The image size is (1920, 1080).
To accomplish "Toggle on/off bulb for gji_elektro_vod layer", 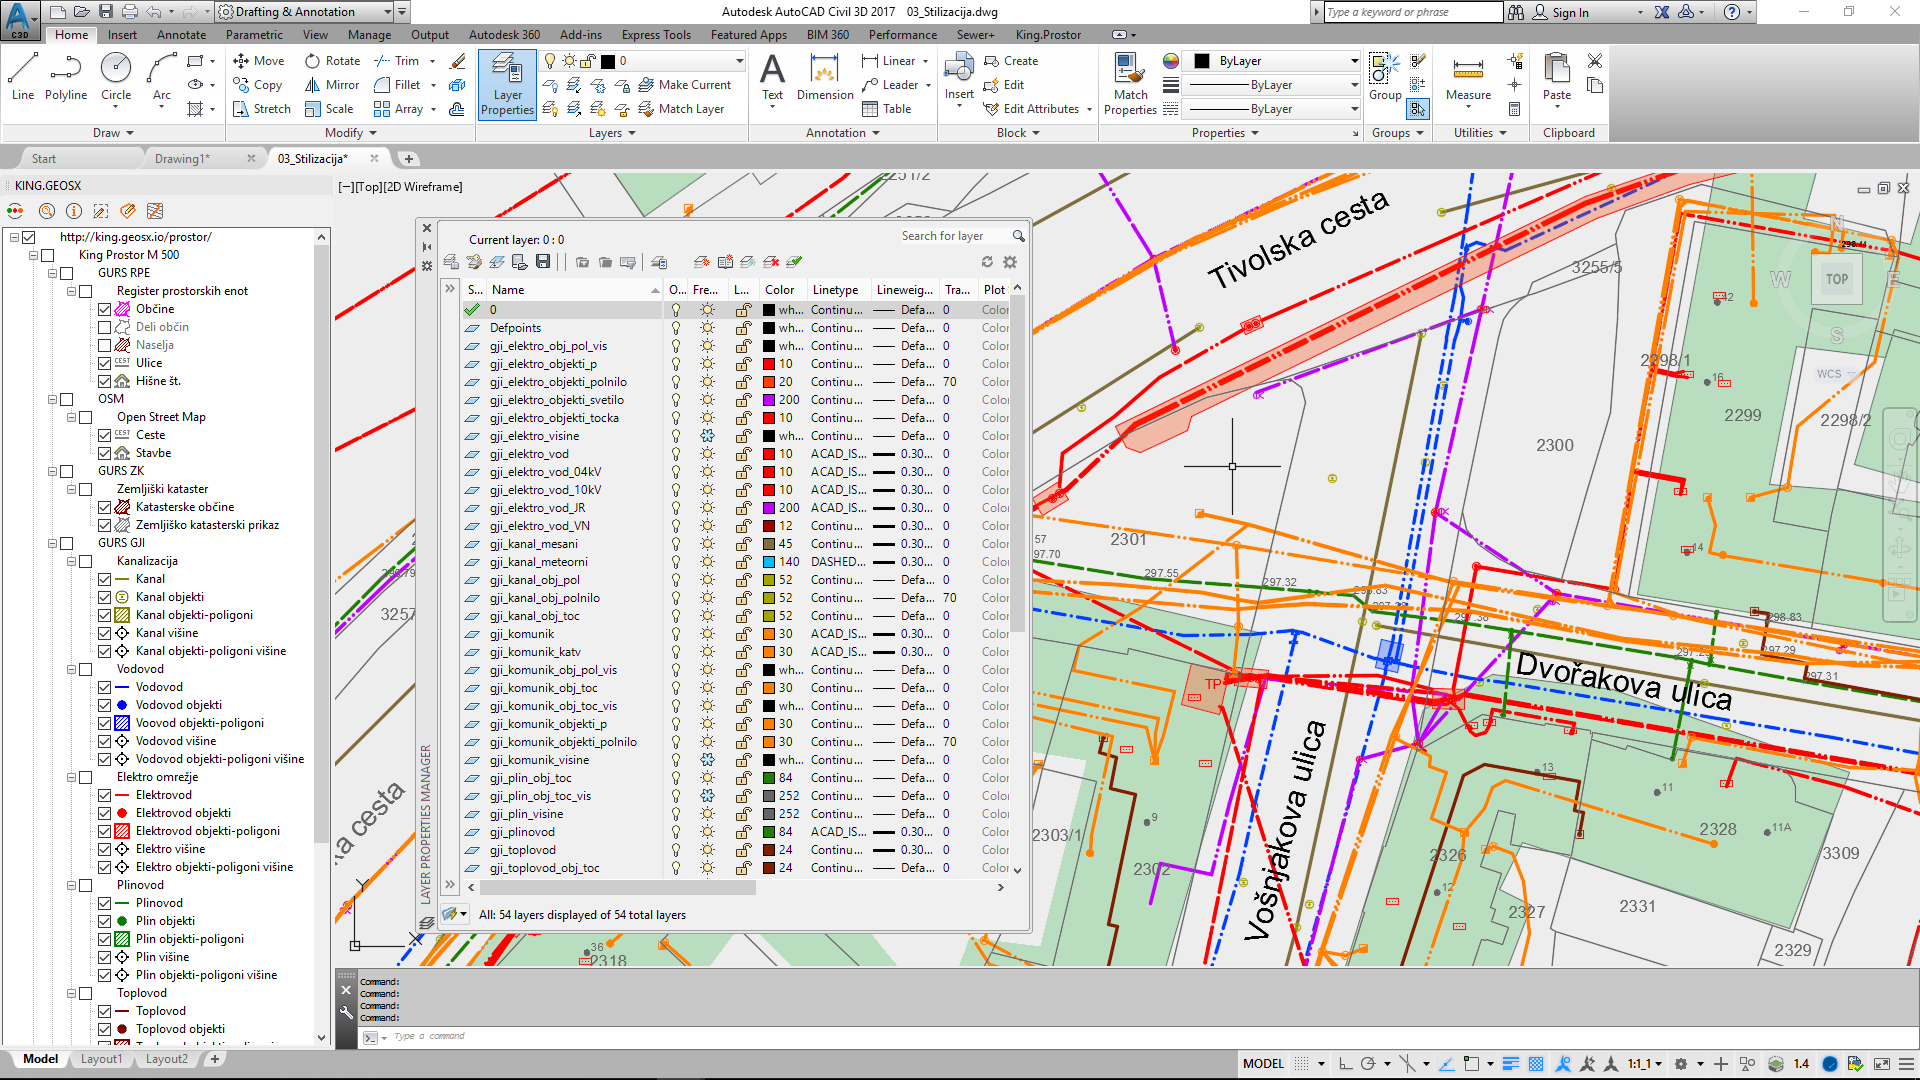I will pyautogui.click(x=676, y=454).
